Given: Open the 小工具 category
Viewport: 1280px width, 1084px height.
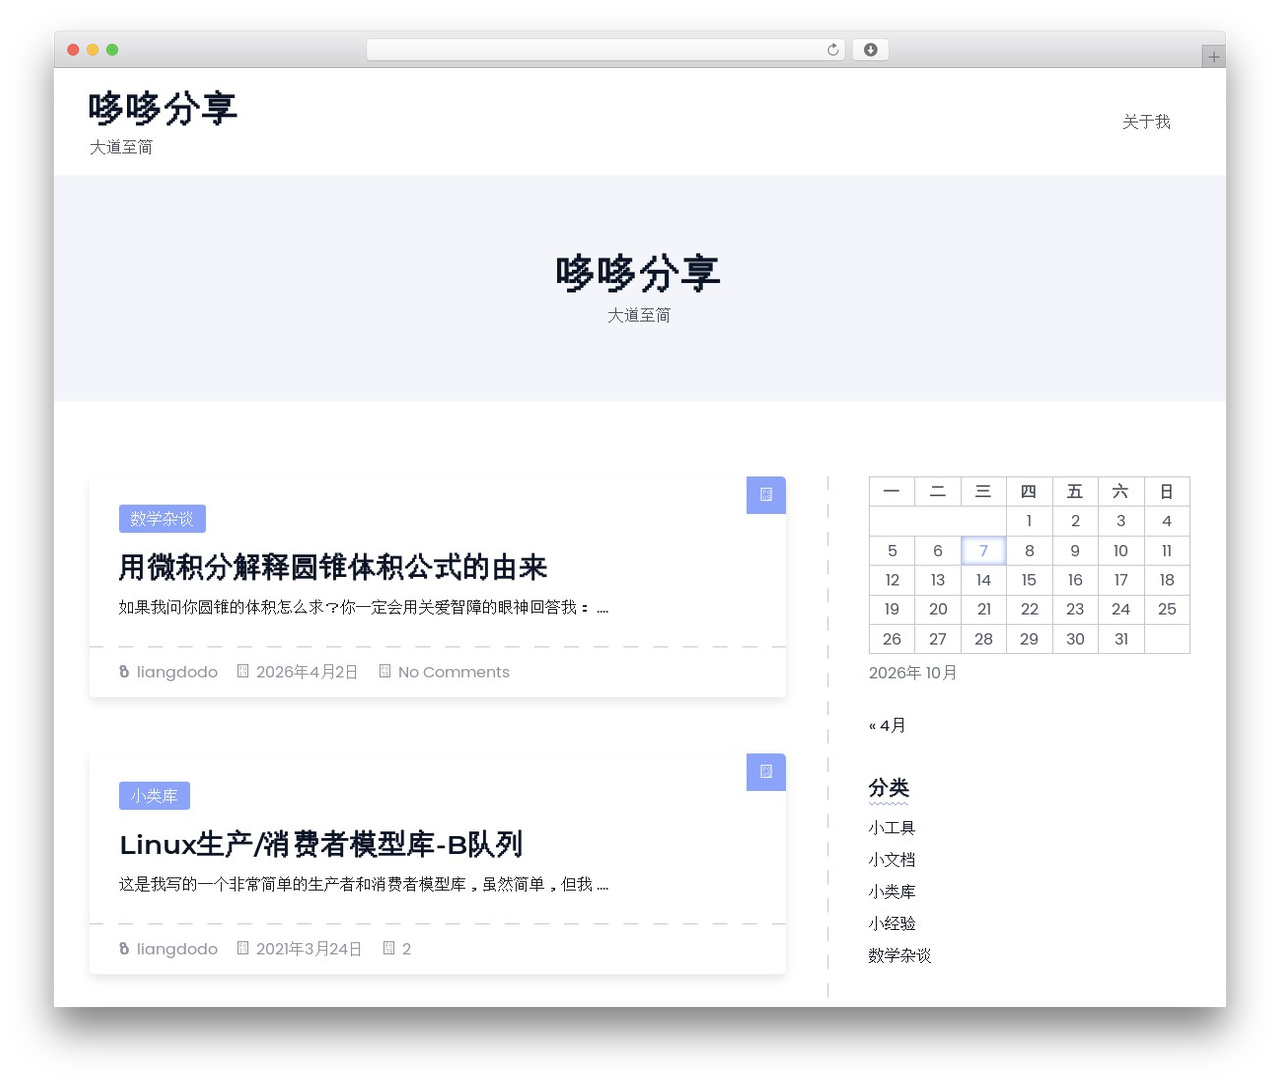Looking at the screenshot, I should pos(892,828).
